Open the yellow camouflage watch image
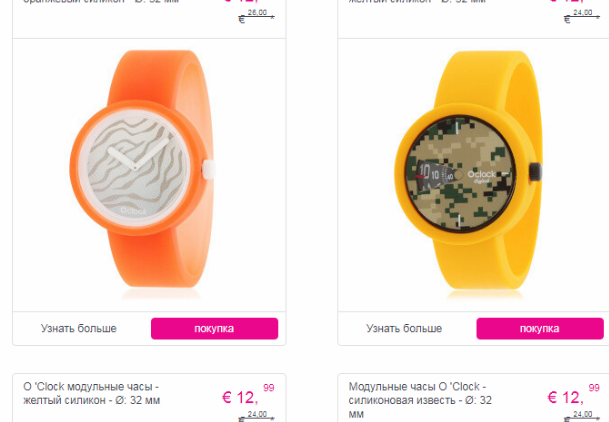Image resolution: width=609 pixels, height=422 pixels. [x=468, y=173]
